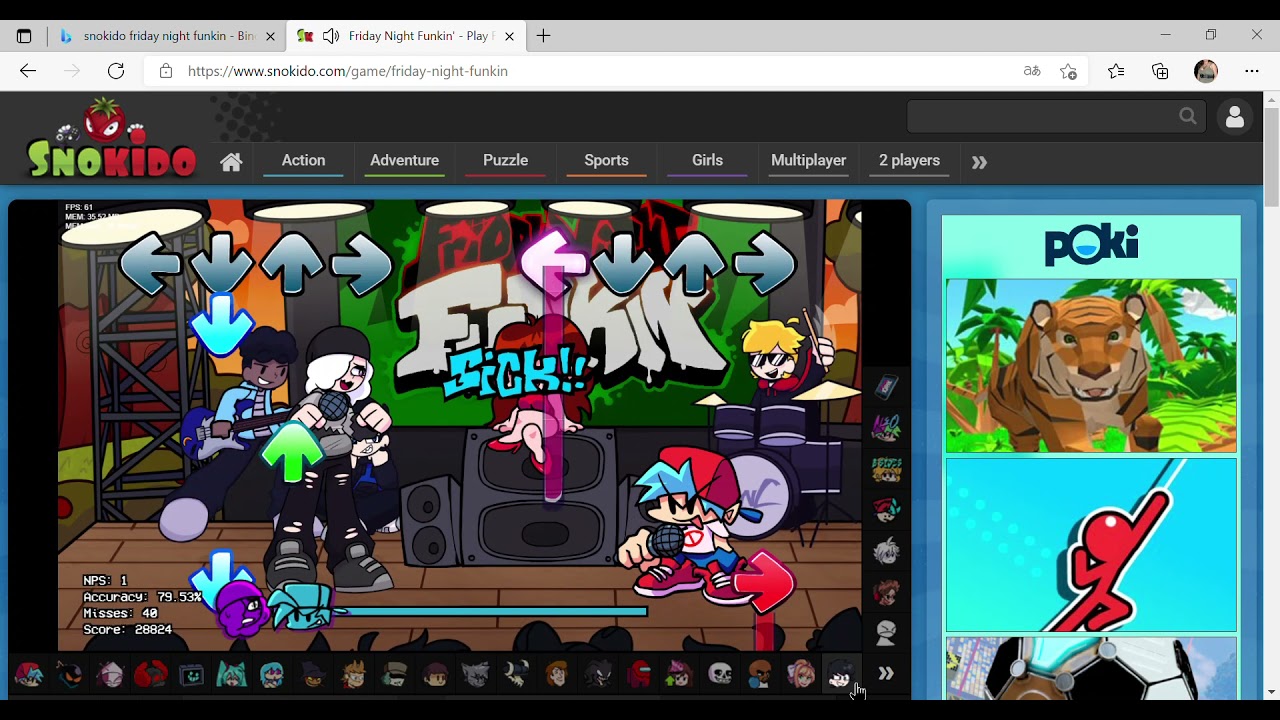Click the search magnifier icon
The image size is (1280, 720).
pos(1187,117)
